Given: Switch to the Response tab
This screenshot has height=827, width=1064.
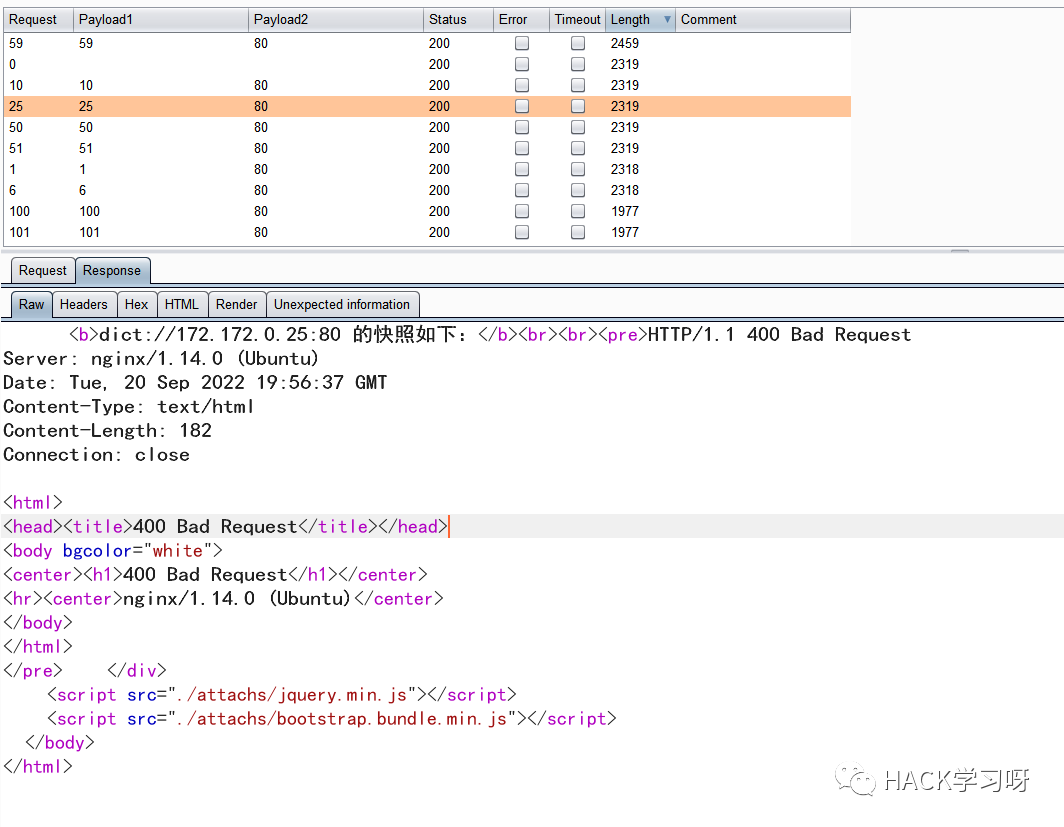Looking at the screenshot, I should click(x=112, y=271).
